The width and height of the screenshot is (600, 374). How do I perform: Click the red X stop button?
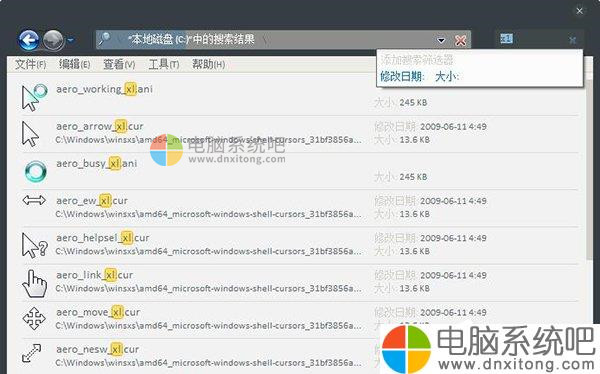pos(460,40)
